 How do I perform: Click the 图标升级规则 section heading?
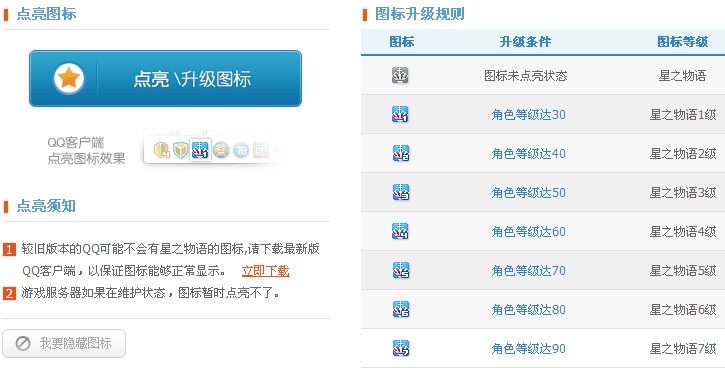point(420,14)
